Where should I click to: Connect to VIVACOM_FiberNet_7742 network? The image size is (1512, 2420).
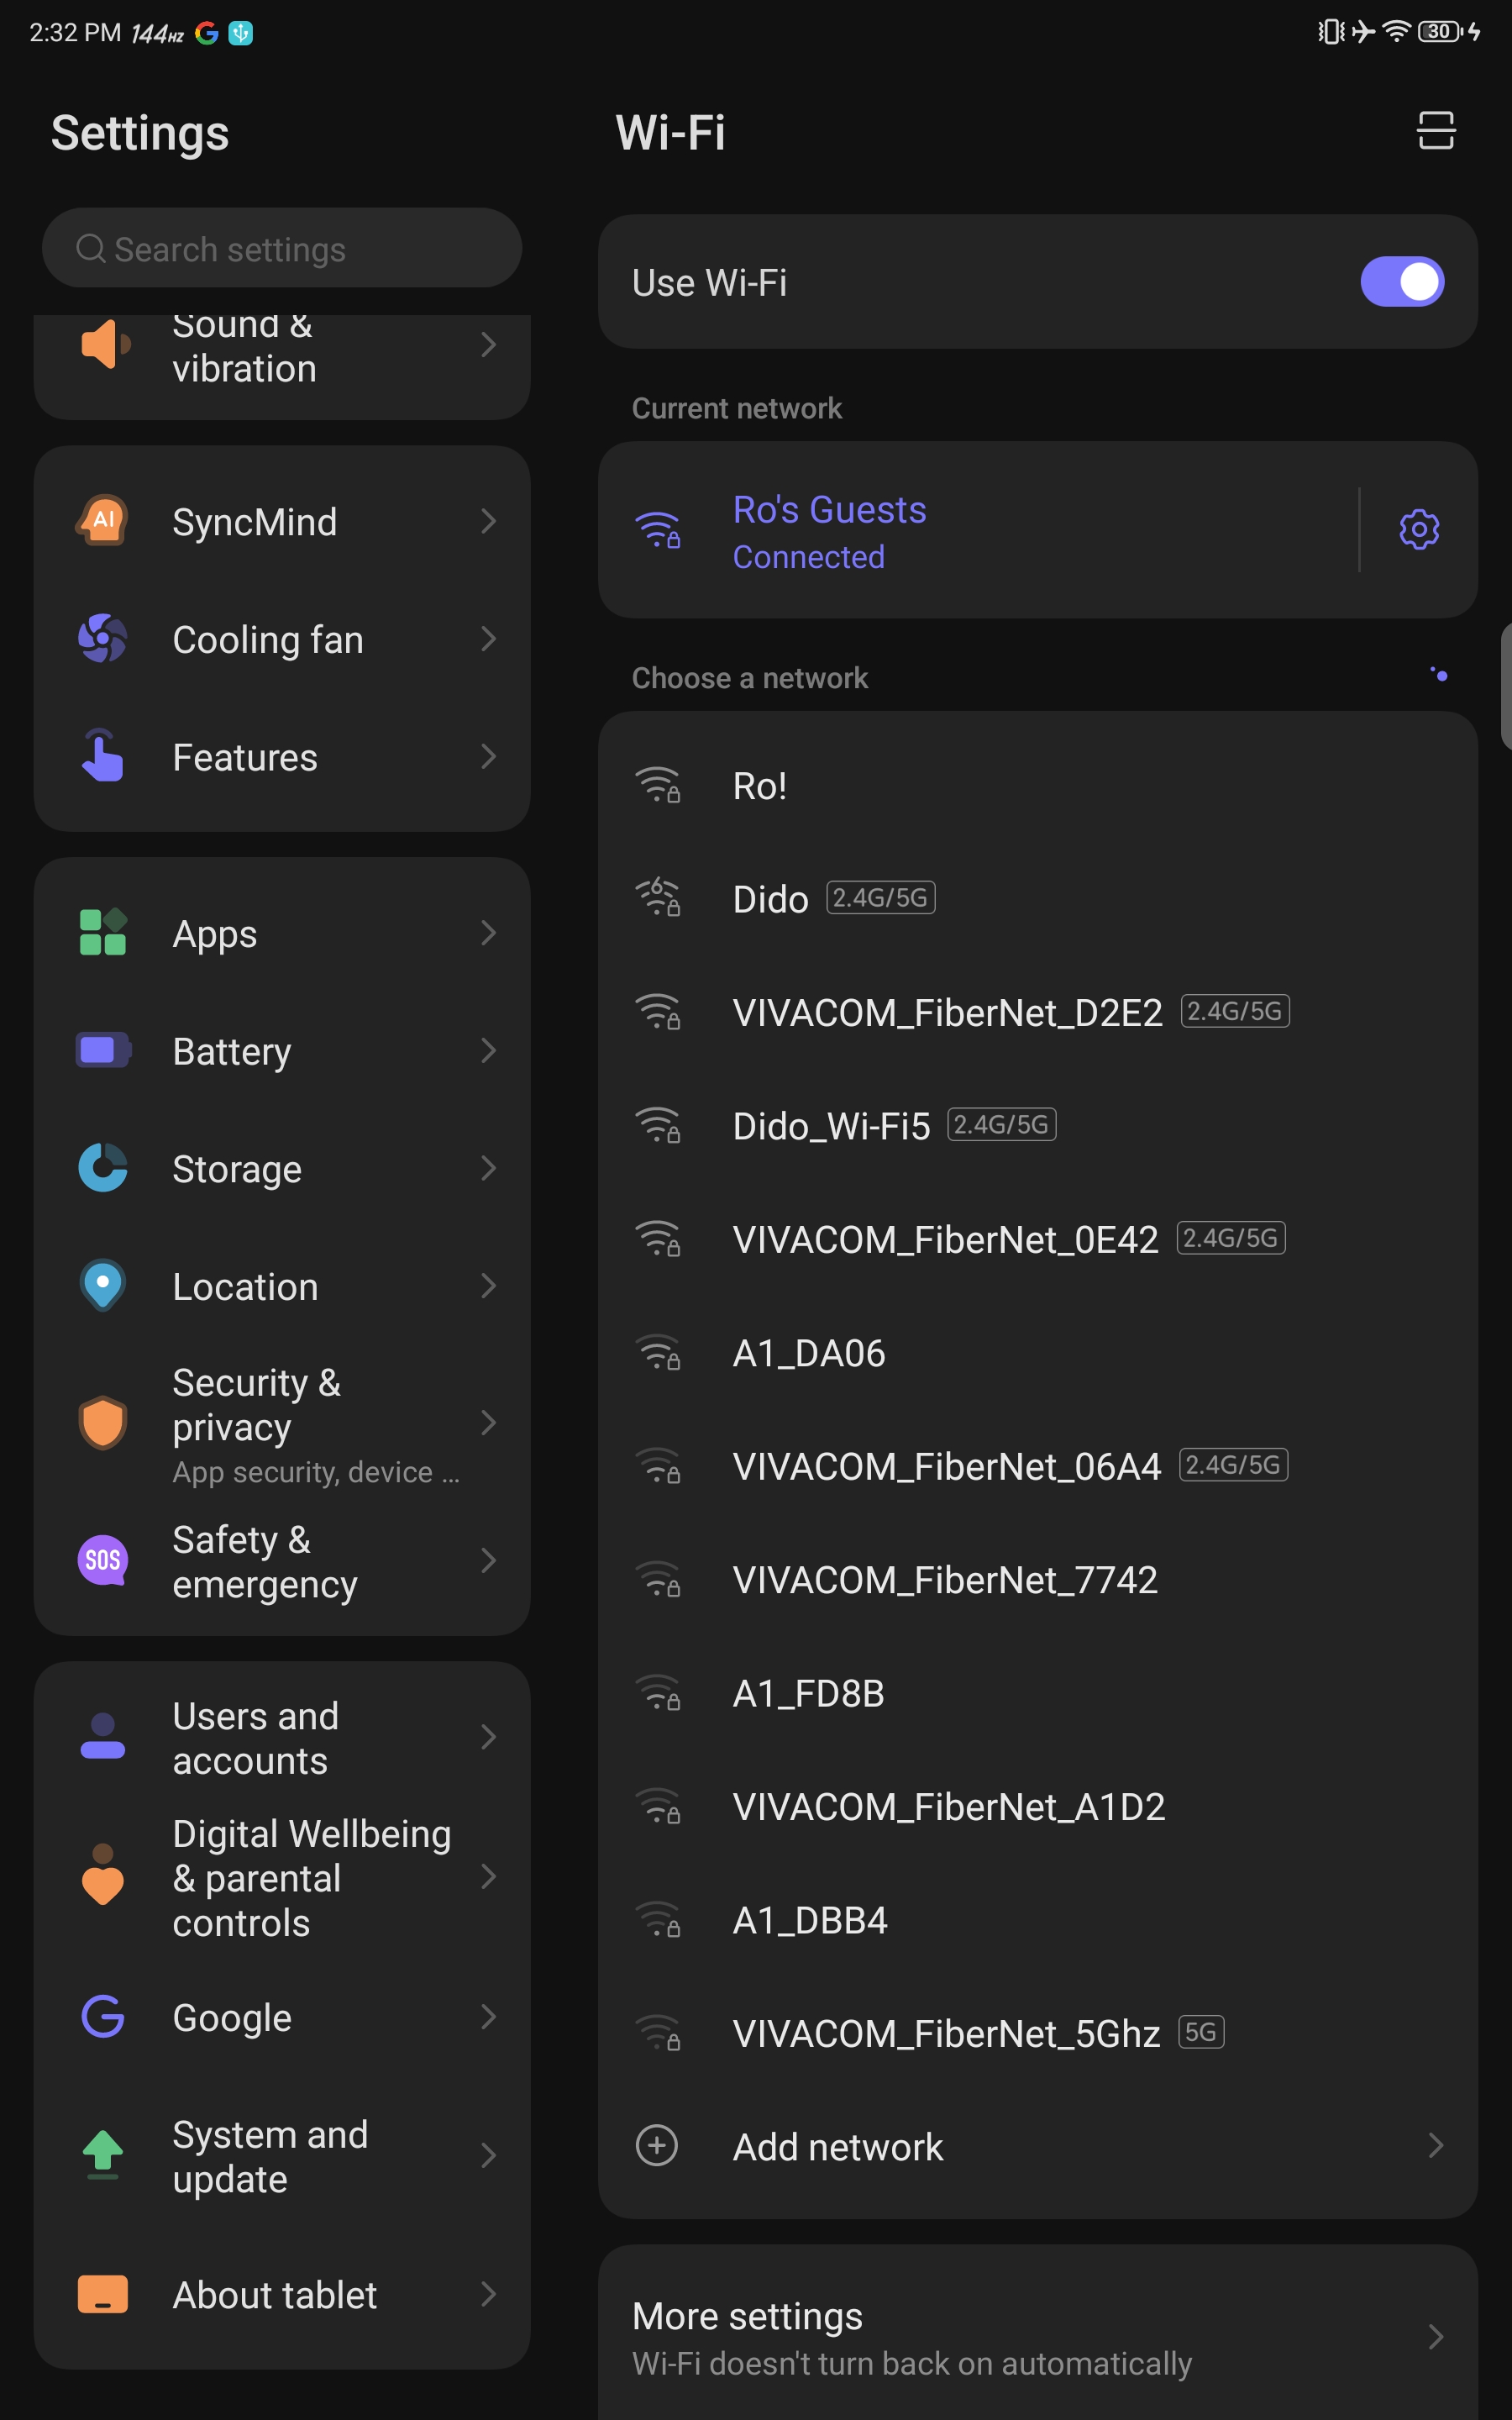1038,1580
